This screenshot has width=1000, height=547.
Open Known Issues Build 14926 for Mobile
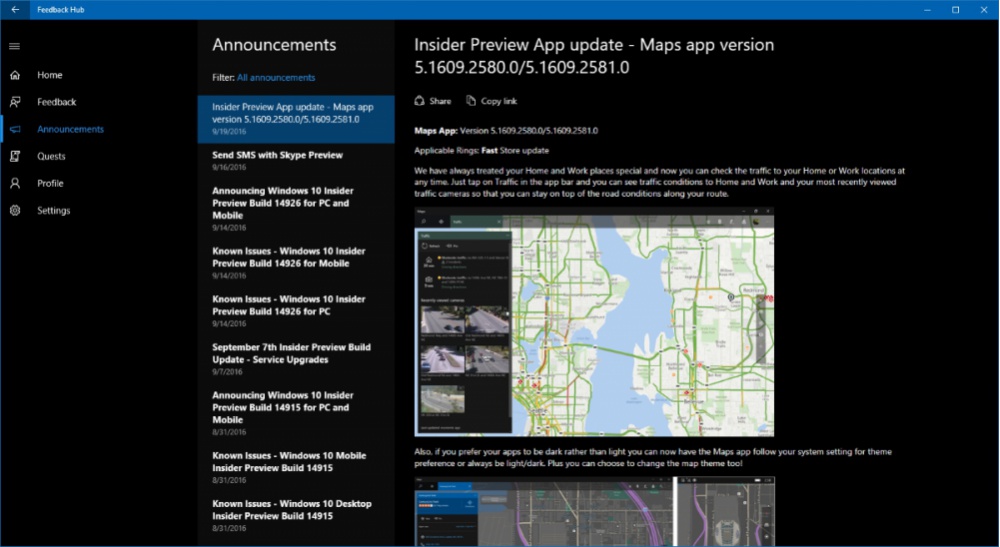point(296,263)
